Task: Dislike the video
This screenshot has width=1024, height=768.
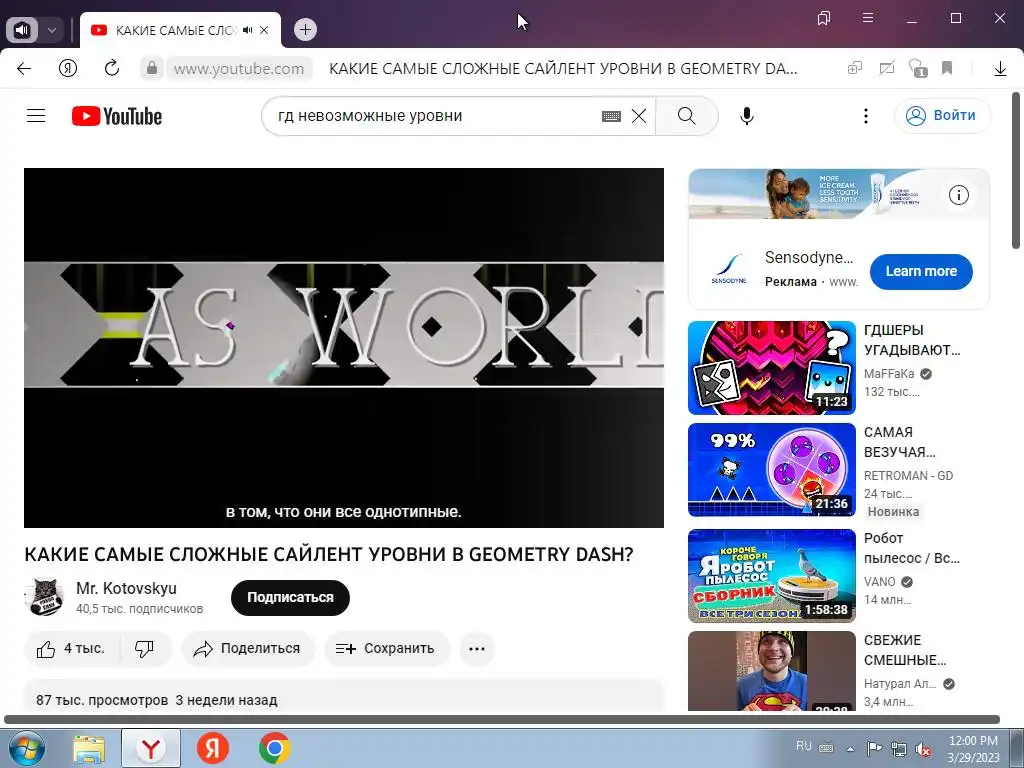Action: (144, 648)
